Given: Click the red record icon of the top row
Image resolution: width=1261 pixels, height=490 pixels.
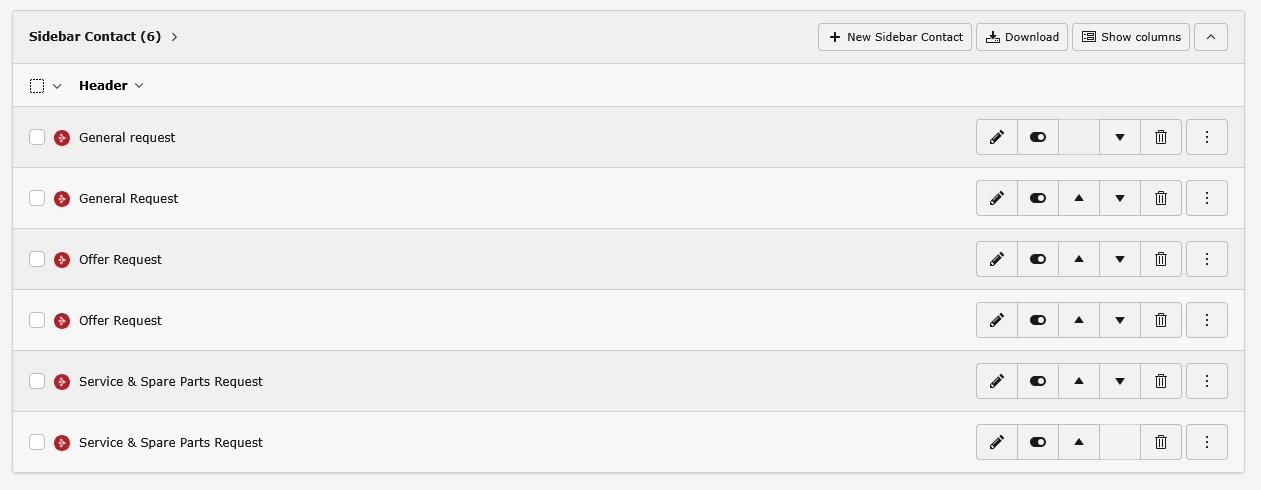Looking at the screenshot, I should pos(62,137).
